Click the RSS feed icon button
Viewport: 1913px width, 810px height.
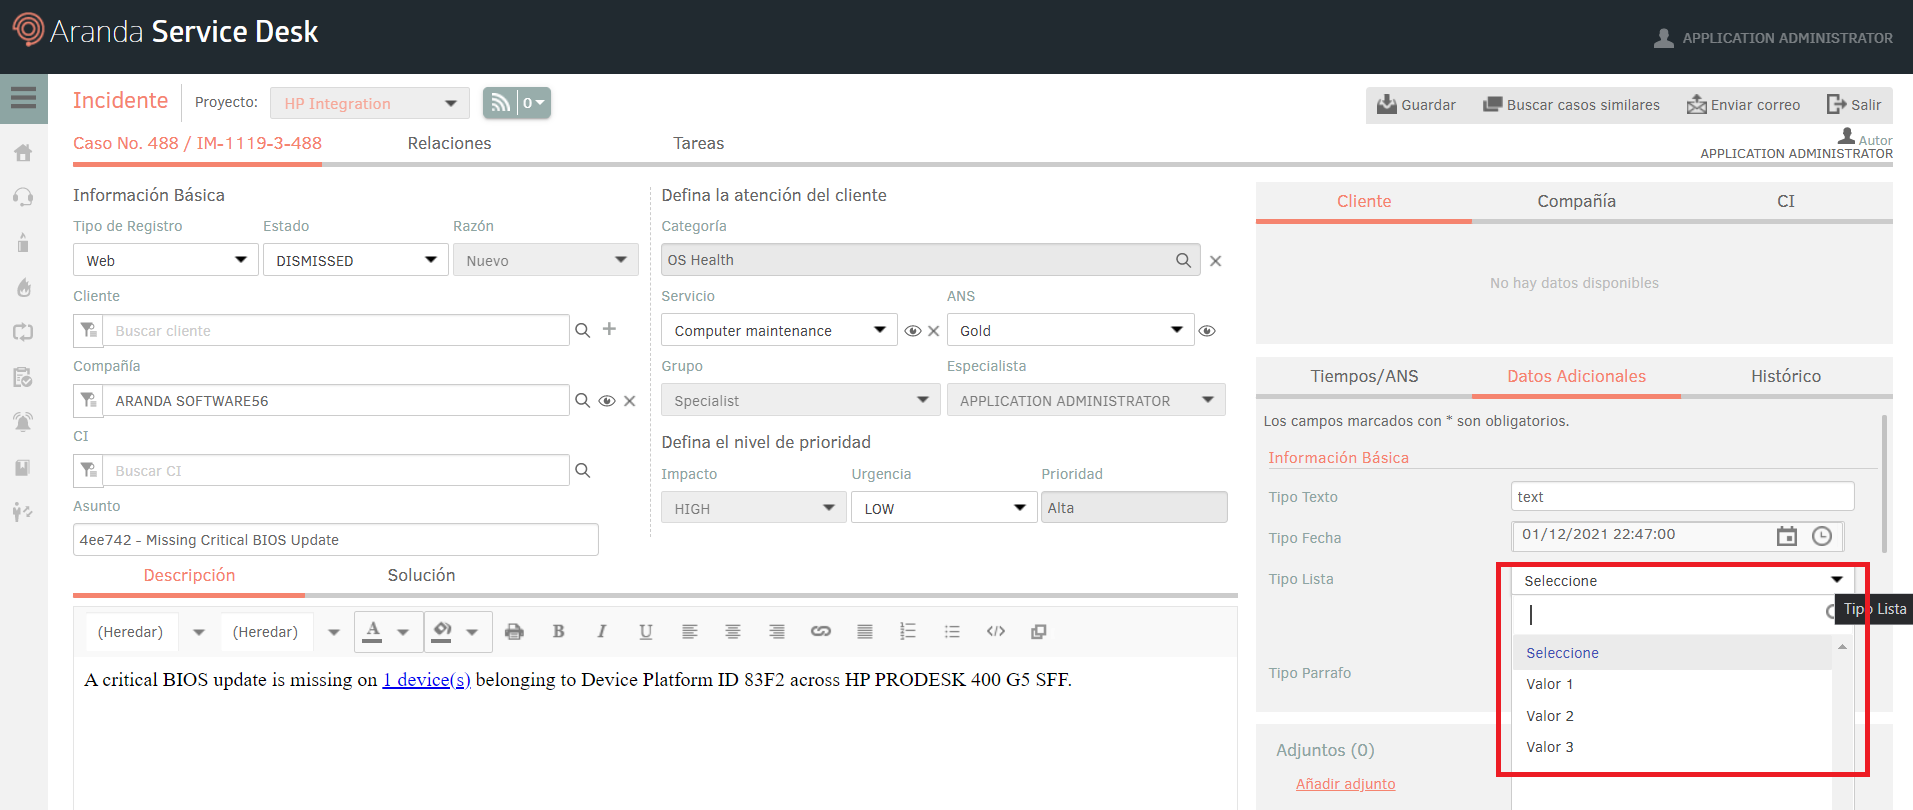(500, 103)
